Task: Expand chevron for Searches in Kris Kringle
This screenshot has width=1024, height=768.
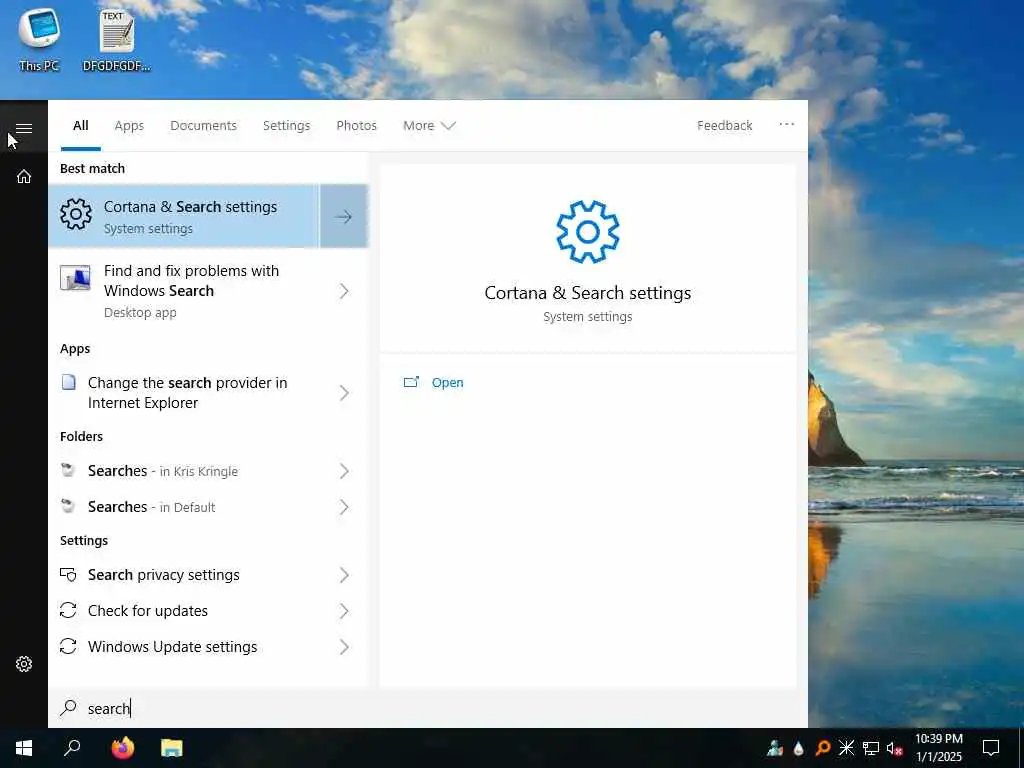Action: (x=344, y=471)
